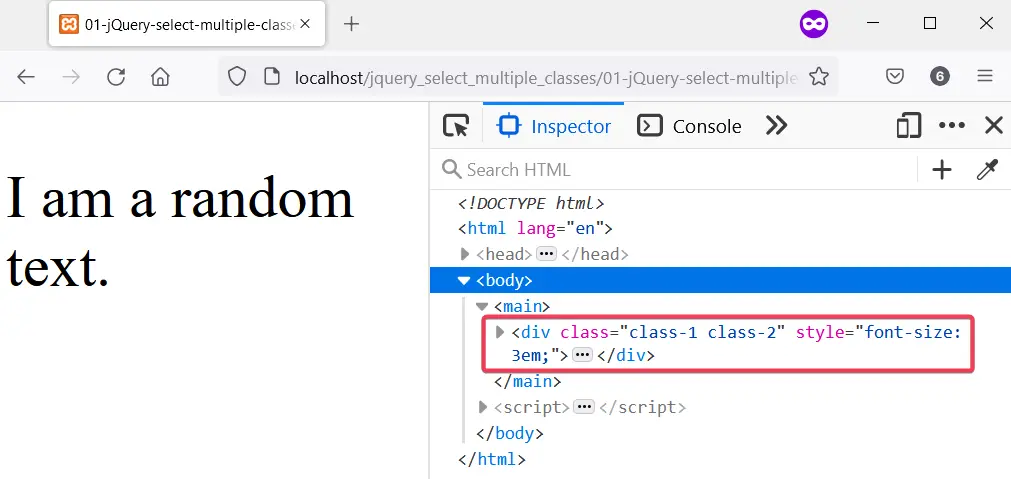The image size is (1011, 479).
Task: Open the home page
Action: click(x=160, y=77)
